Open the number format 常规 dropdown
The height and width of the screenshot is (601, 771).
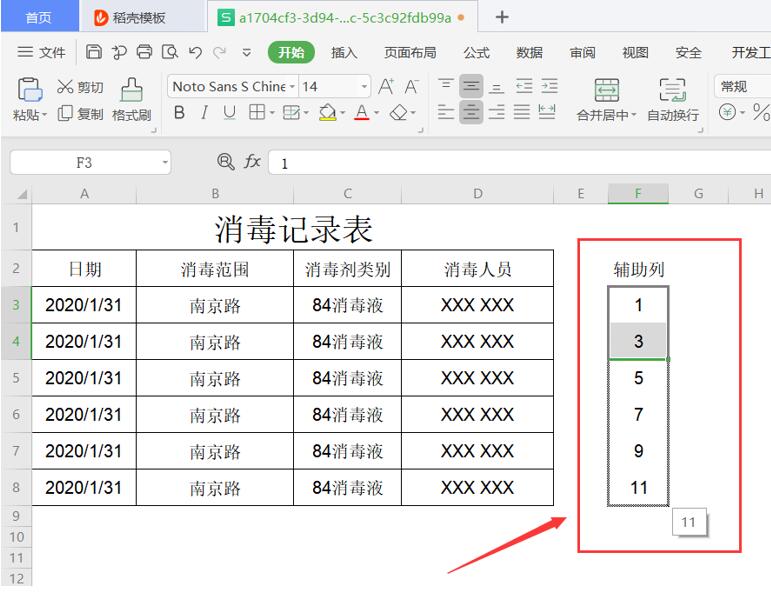coord(742,87)
